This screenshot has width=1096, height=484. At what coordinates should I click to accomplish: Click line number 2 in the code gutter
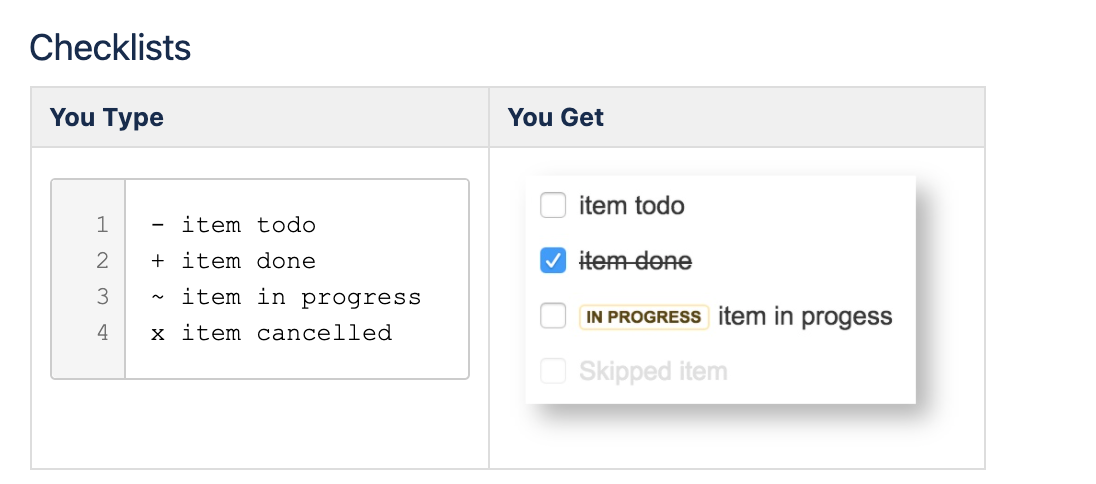(x=102, y=261)
